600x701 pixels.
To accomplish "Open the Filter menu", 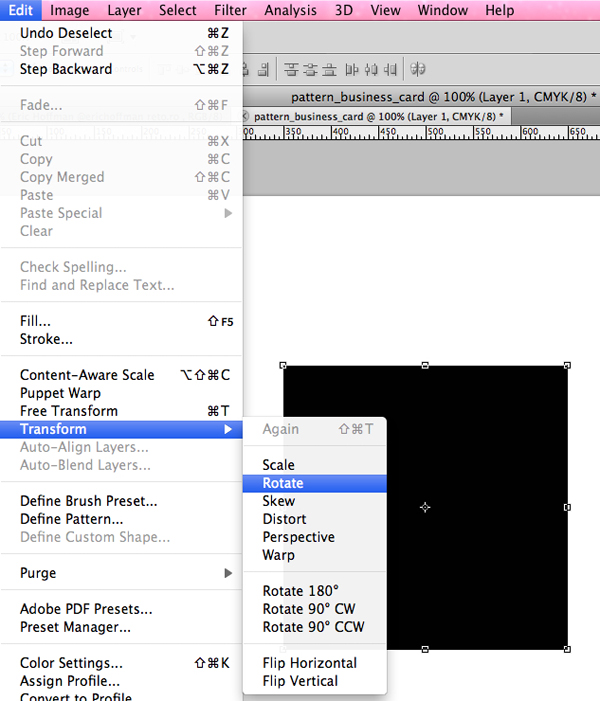I will click(x=230, y=10).
